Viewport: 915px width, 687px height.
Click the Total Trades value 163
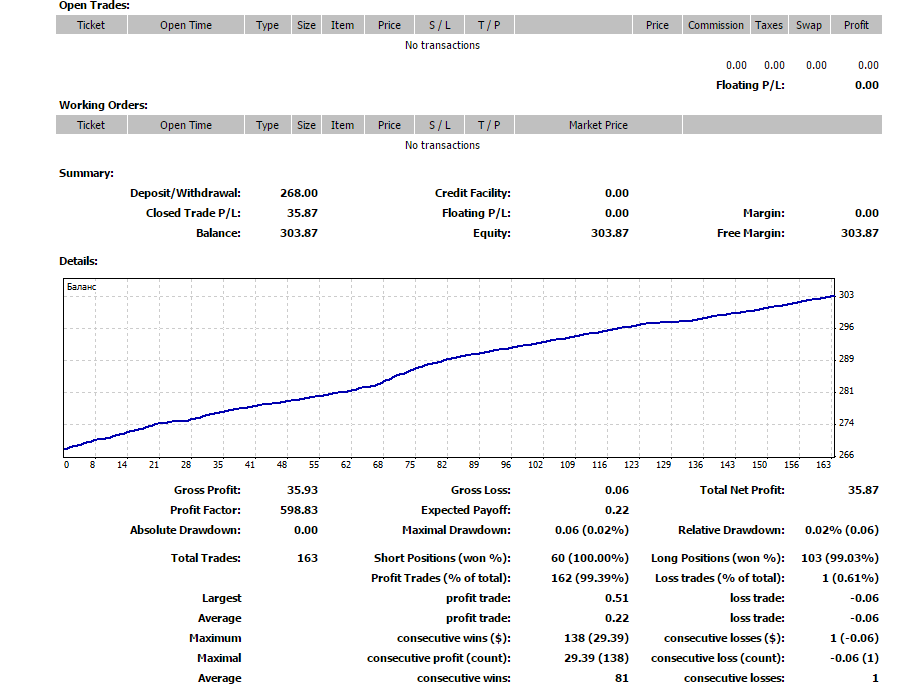coord(308,558)
